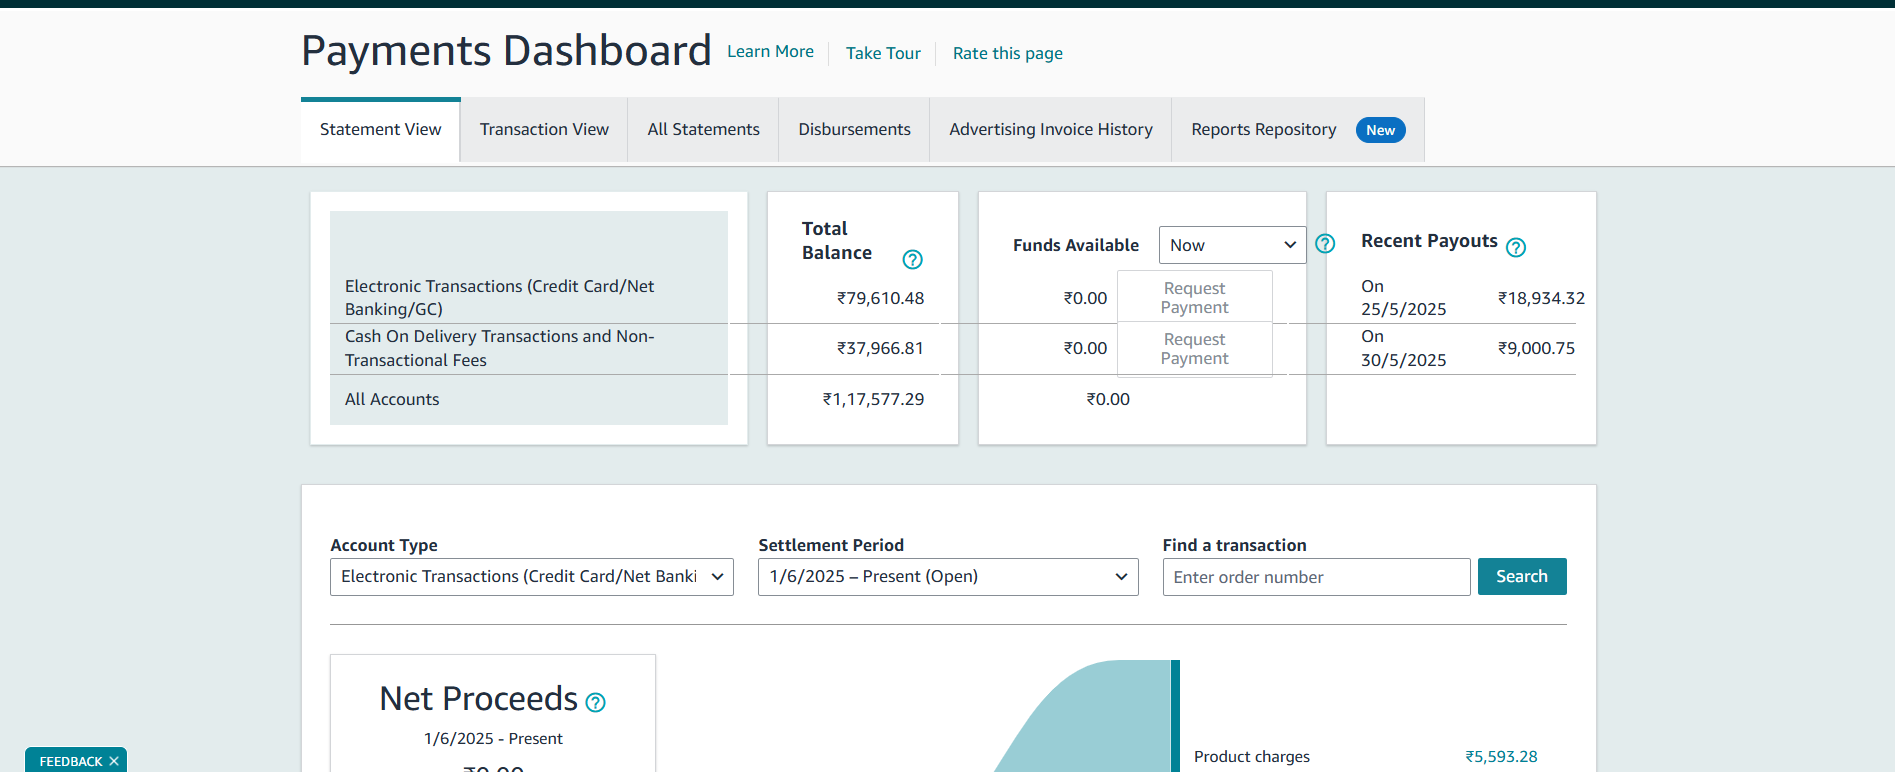Click the payout amount ₹9,000.75
The image size is (1895, 772).
(1536, 348)
